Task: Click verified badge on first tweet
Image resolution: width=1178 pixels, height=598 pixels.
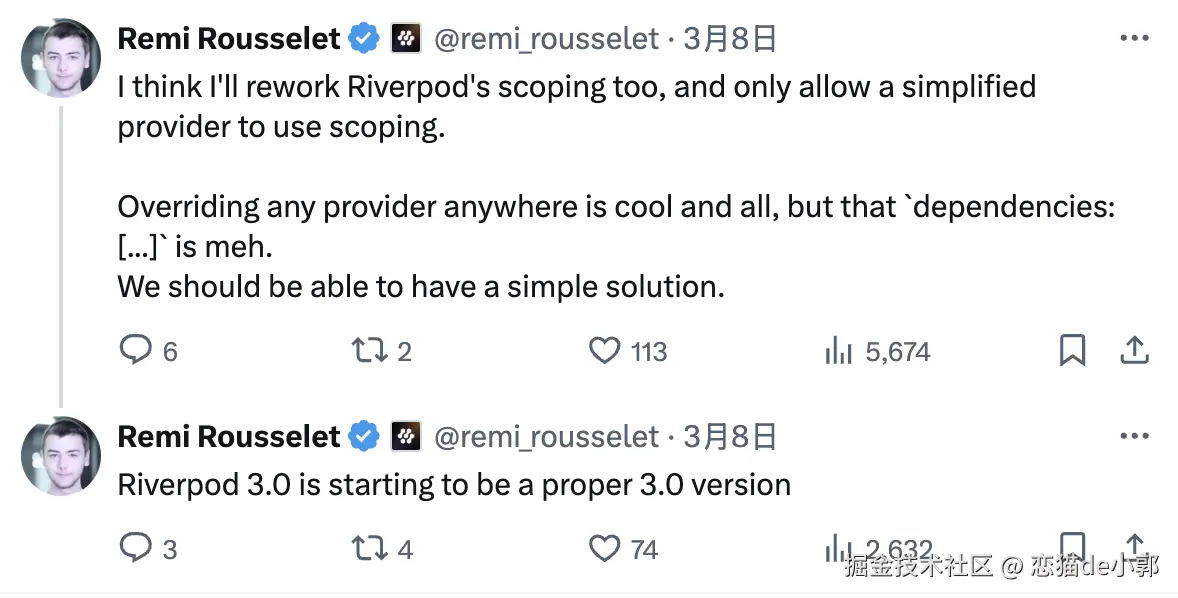Action: (363, 39)
